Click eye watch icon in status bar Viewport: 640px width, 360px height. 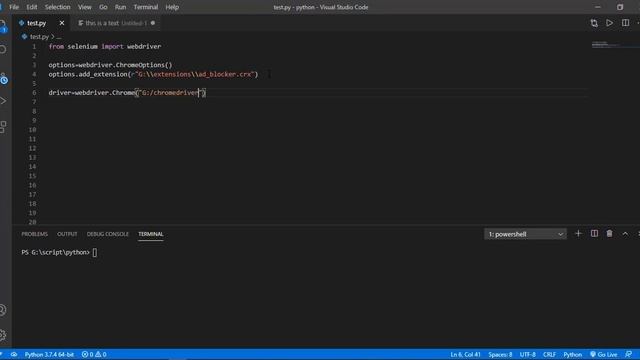[14, 354]
